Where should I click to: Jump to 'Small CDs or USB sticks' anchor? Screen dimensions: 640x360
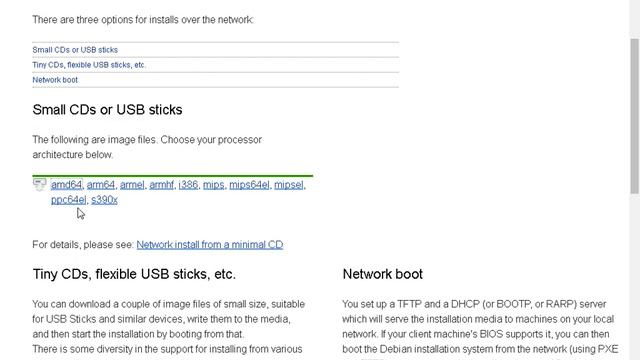[x=75, y=50]
